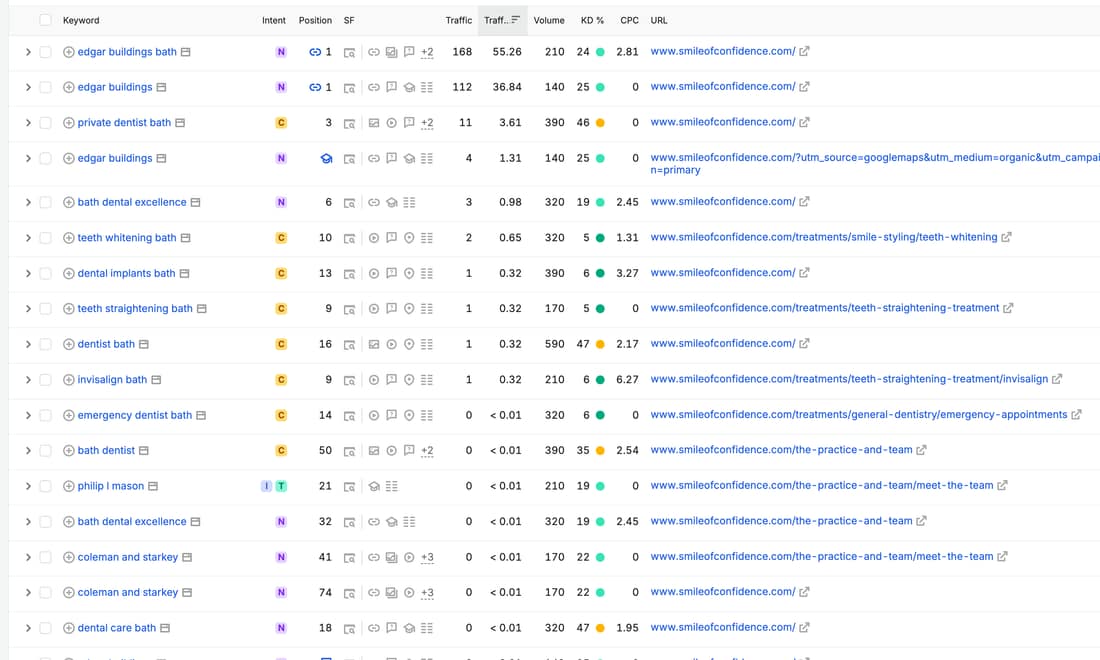Sort table by Volume column header

(549, 20)
